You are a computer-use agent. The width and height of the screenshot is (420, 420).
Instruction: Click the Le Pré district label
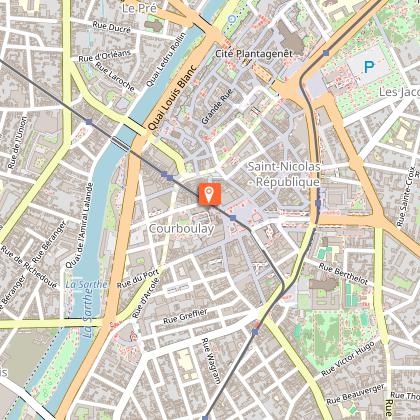tap(139, 8)
